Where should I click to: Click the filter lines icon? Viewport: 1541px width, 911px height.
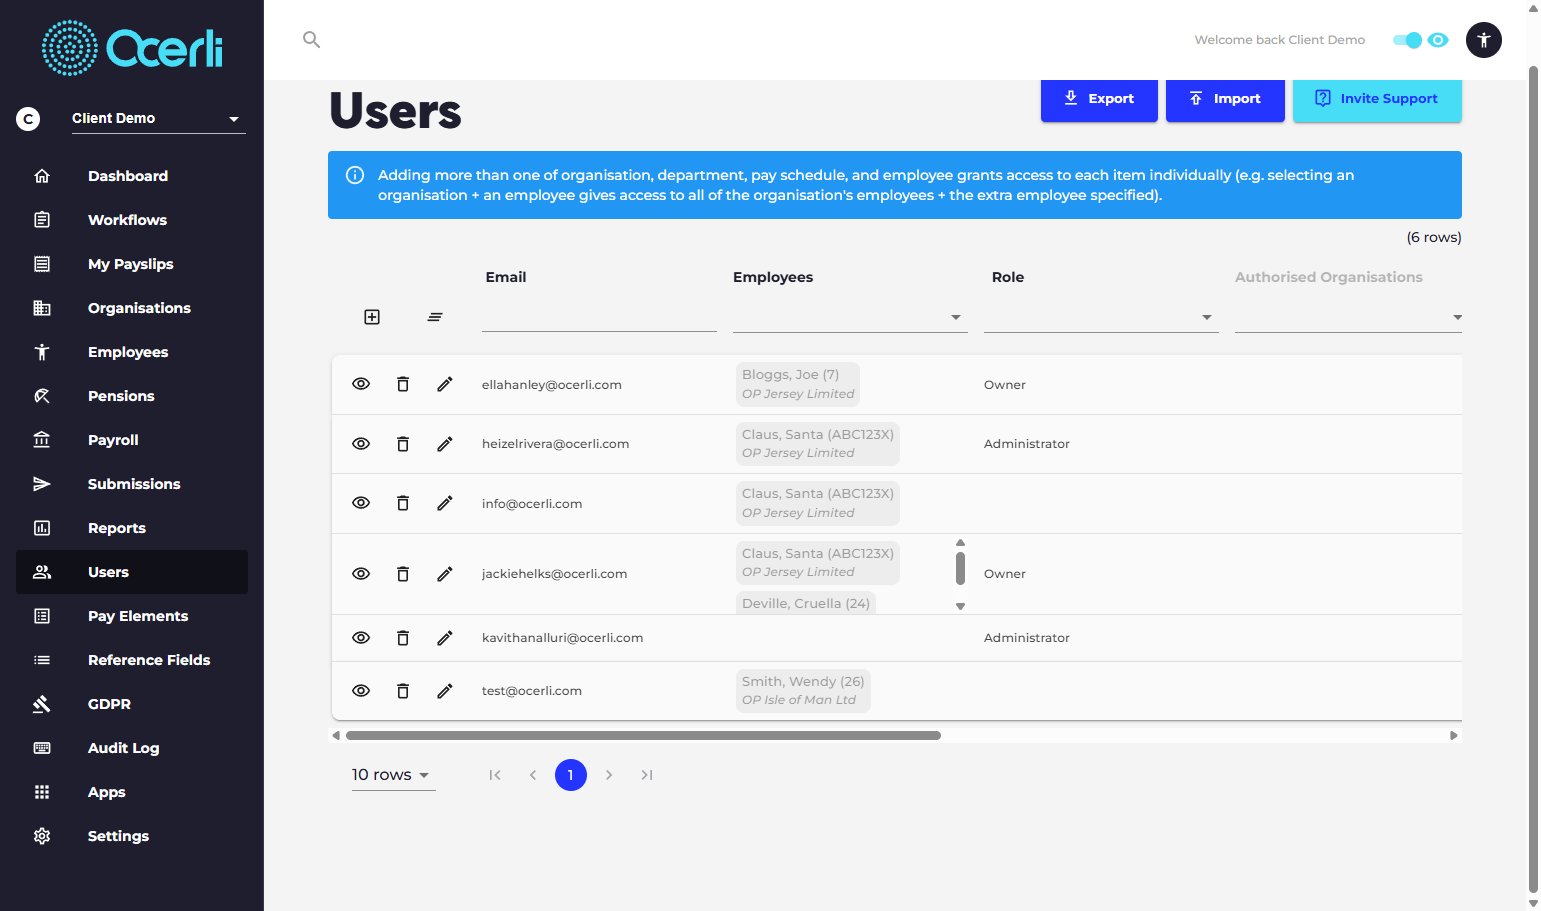(435, 317)
